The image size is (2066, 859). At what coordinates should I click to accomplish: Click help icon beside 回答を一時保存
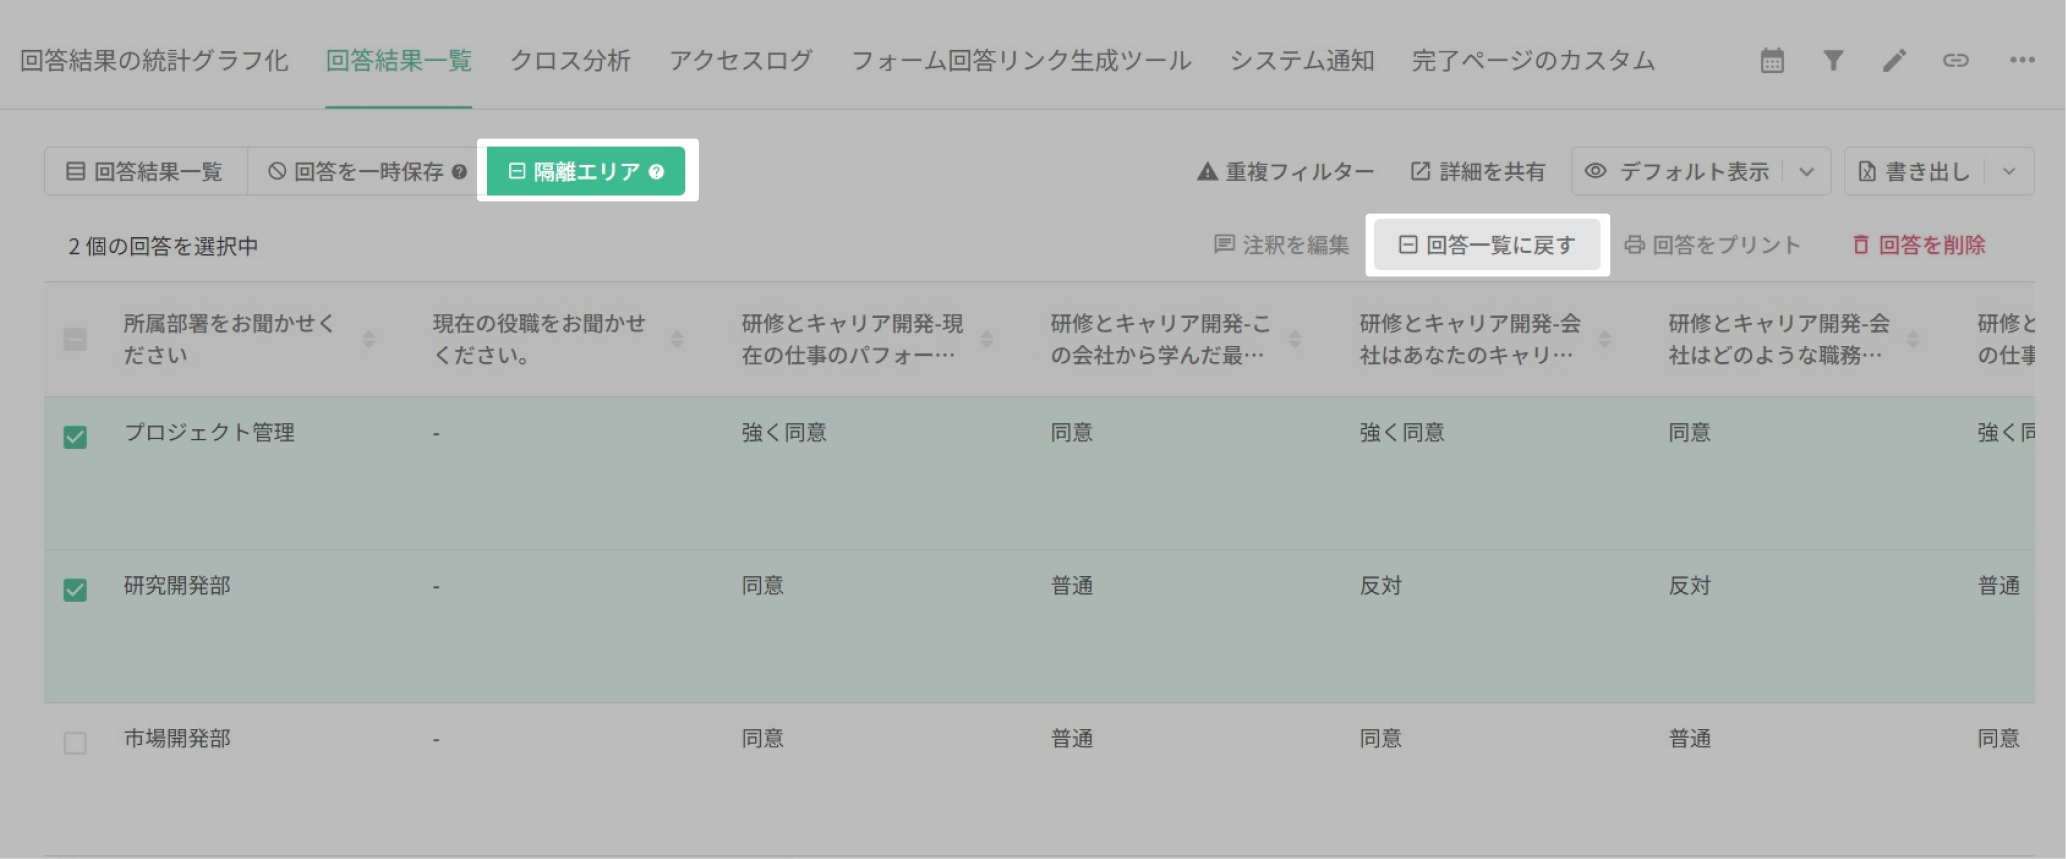459,172
